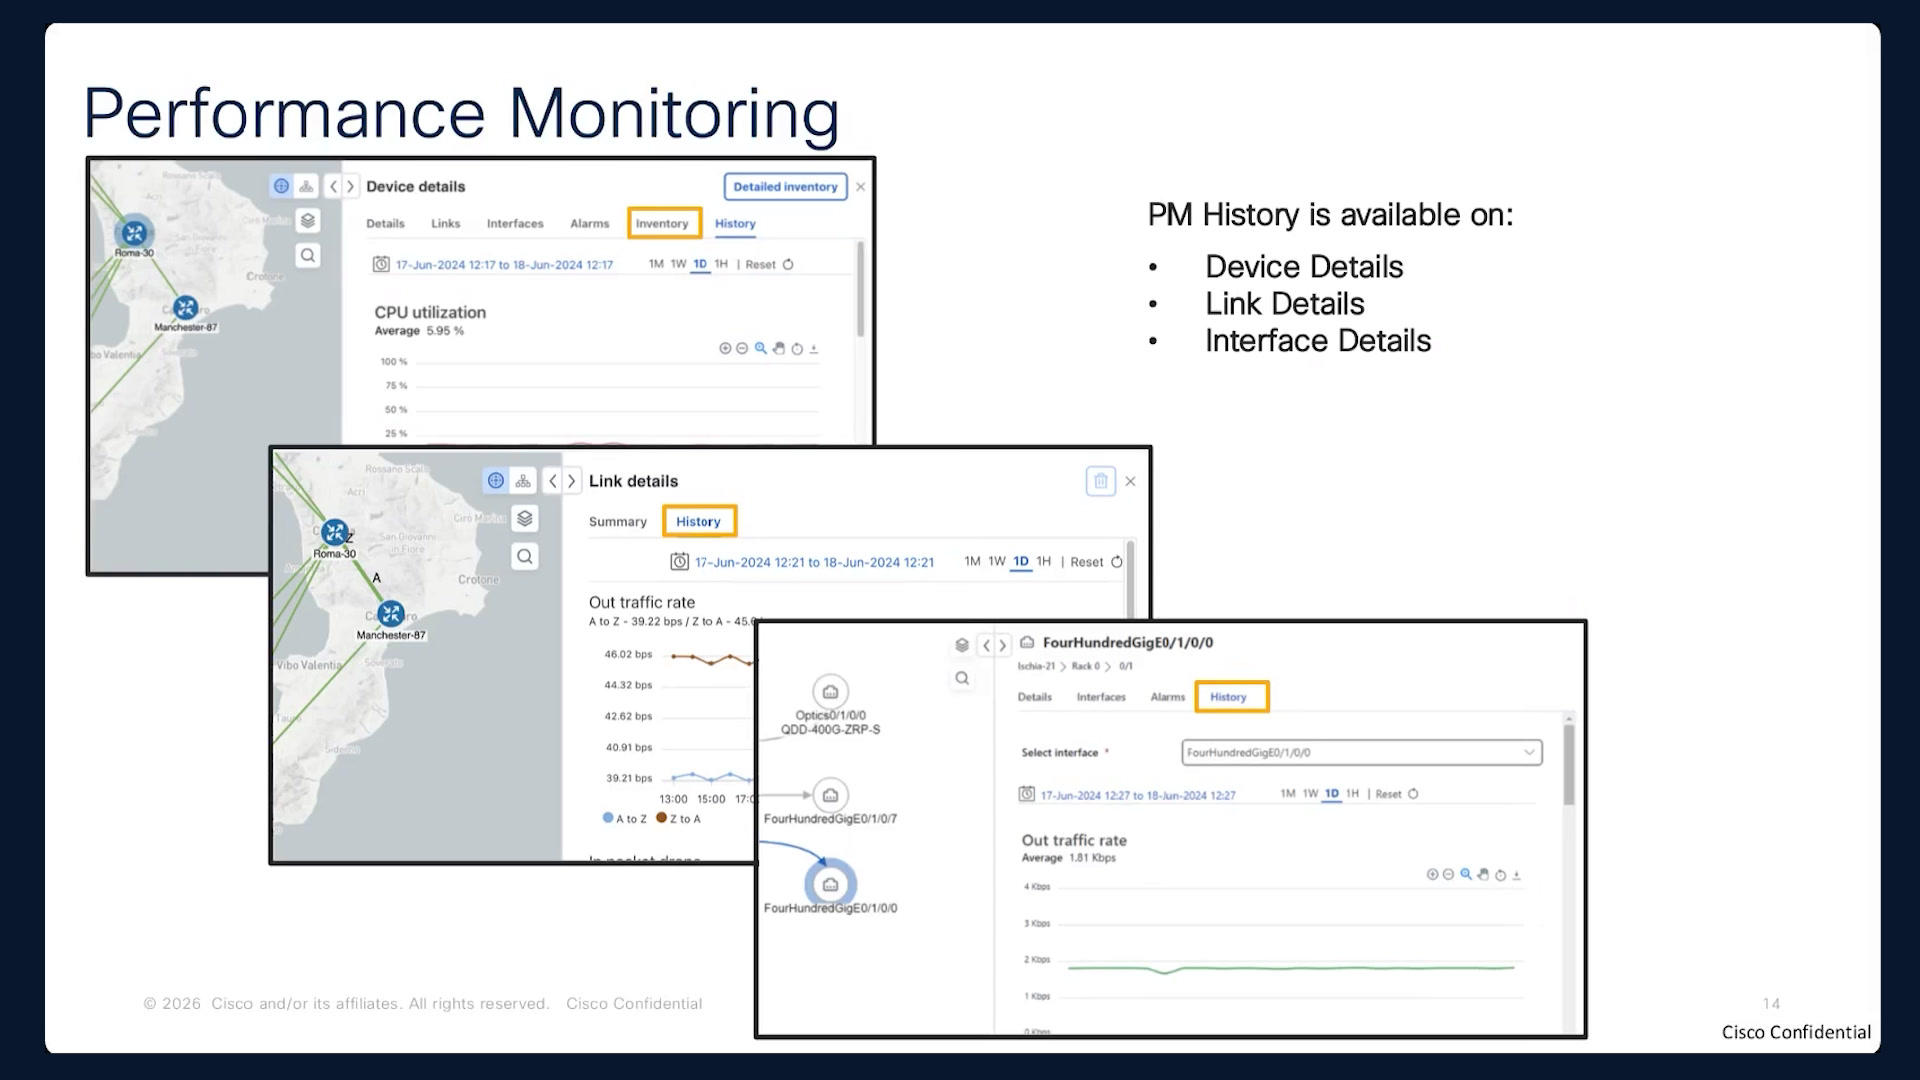Screen dimensions: 1920x1080
Task: Toggle the A to Z legend series
Action: pos(625,818)
